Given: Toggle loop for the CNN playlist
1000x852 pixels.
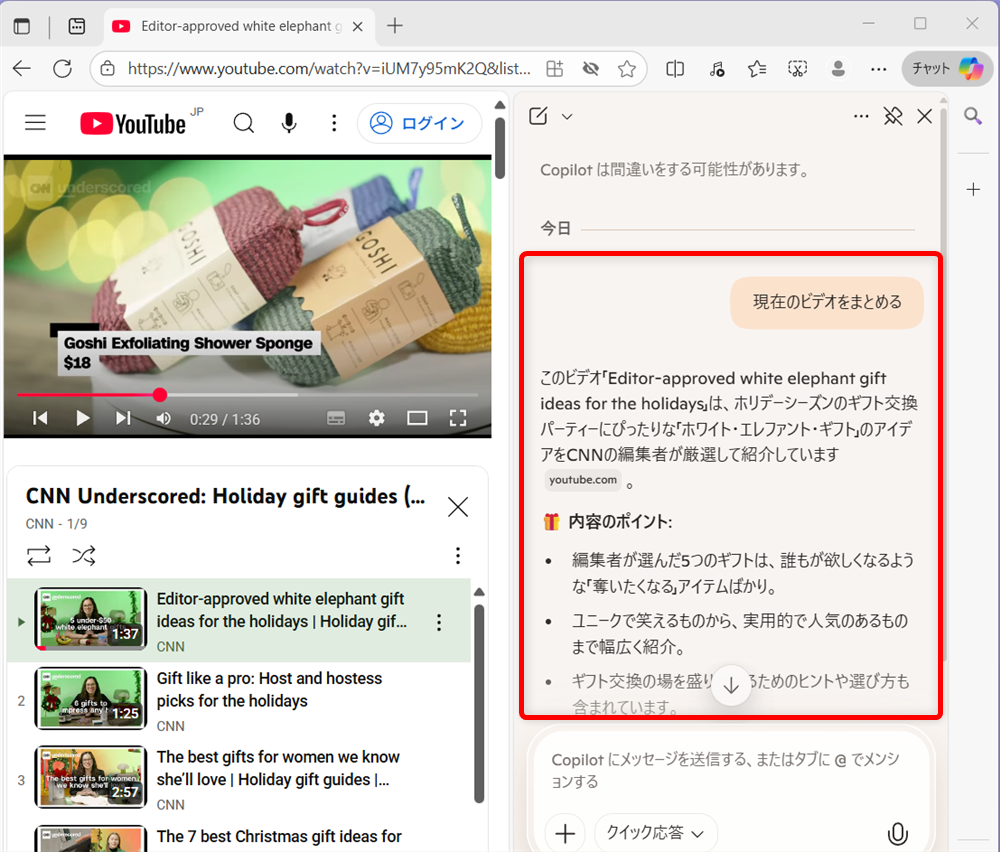Looking at the screenshot, I should [x=40, y=556].
